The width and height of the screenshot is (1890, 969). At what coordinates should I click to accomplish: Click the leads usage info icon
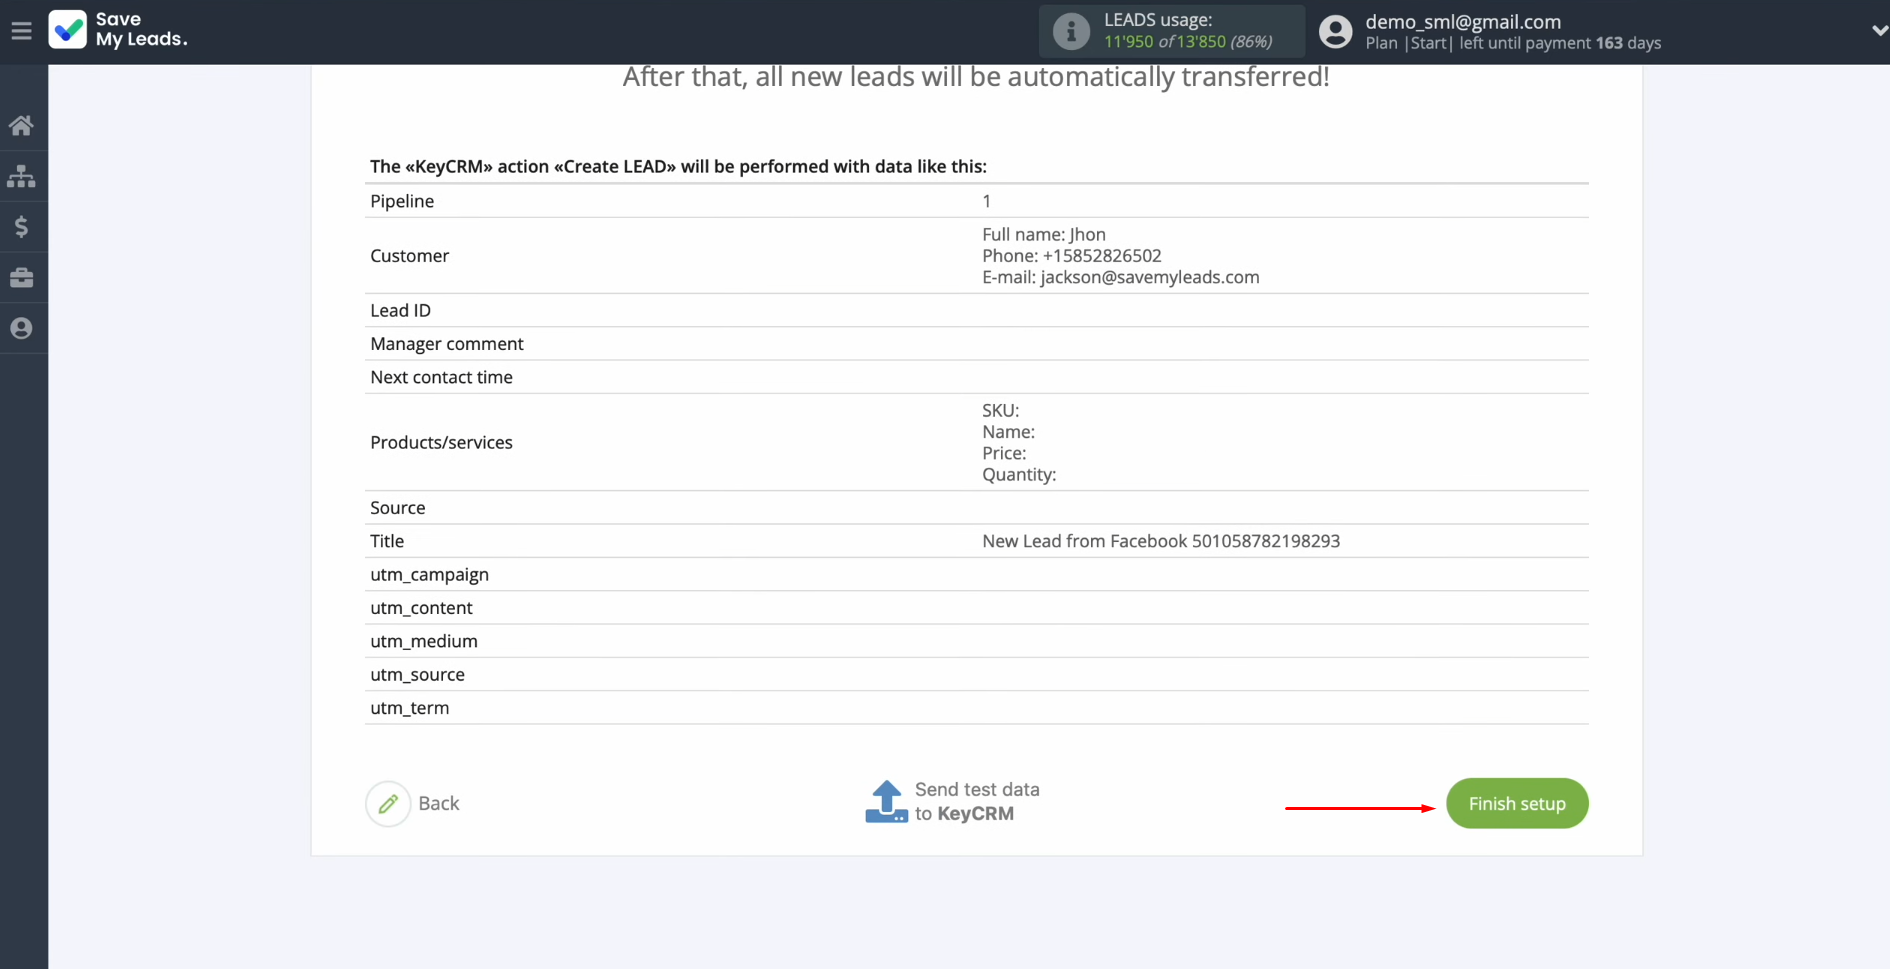(1071, 31)
